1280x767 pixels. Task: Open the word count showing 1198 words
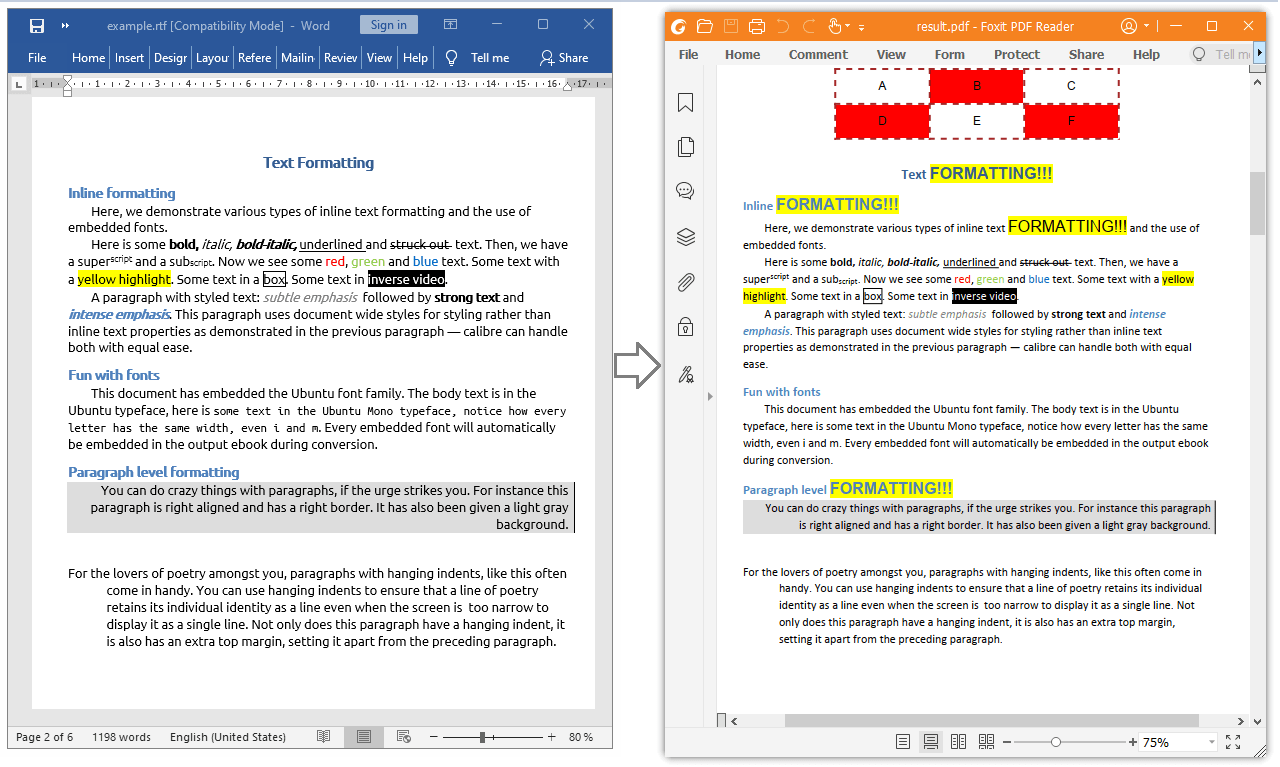pos(121,737)
